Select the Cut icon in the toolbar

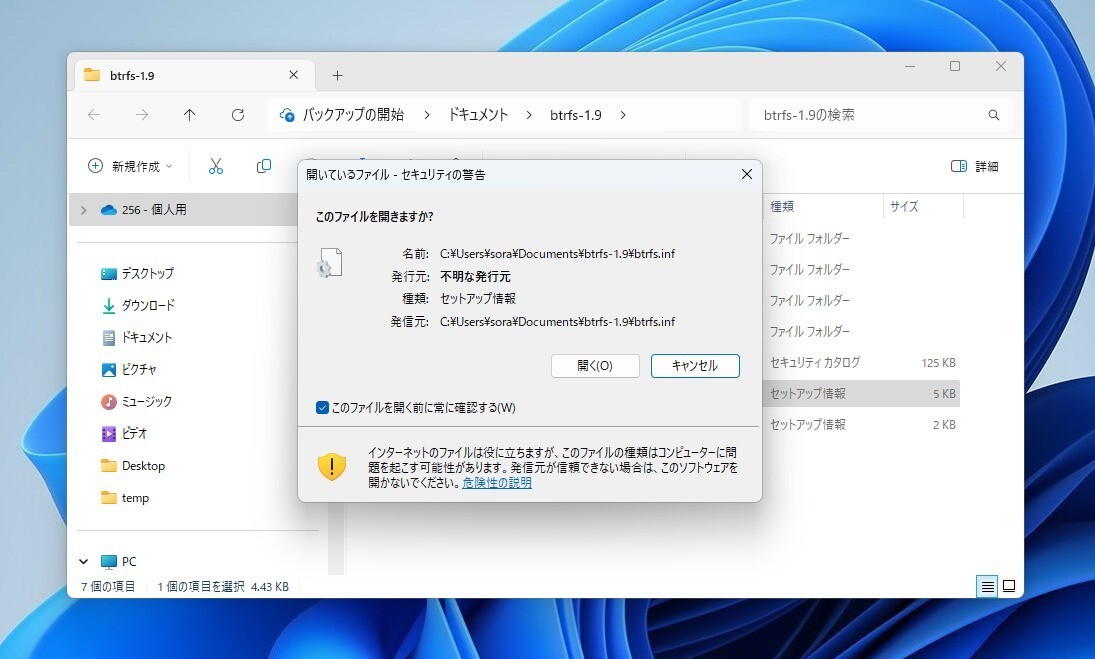click(215, 166)
